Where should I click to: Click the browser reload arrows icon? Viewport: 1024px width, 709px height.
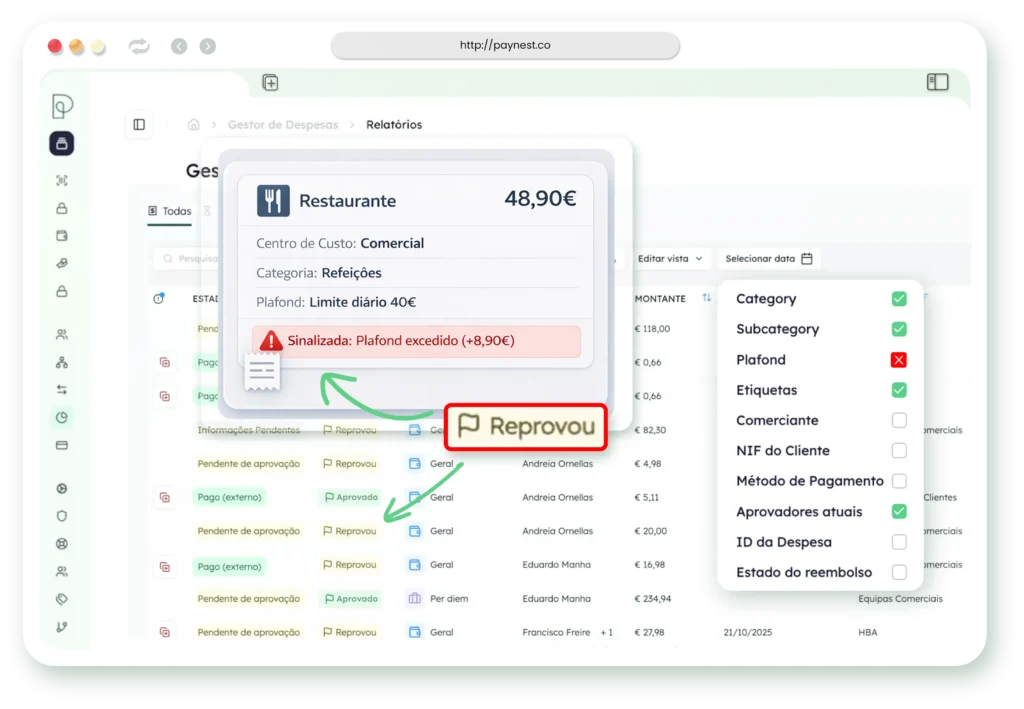pos(139,46)
